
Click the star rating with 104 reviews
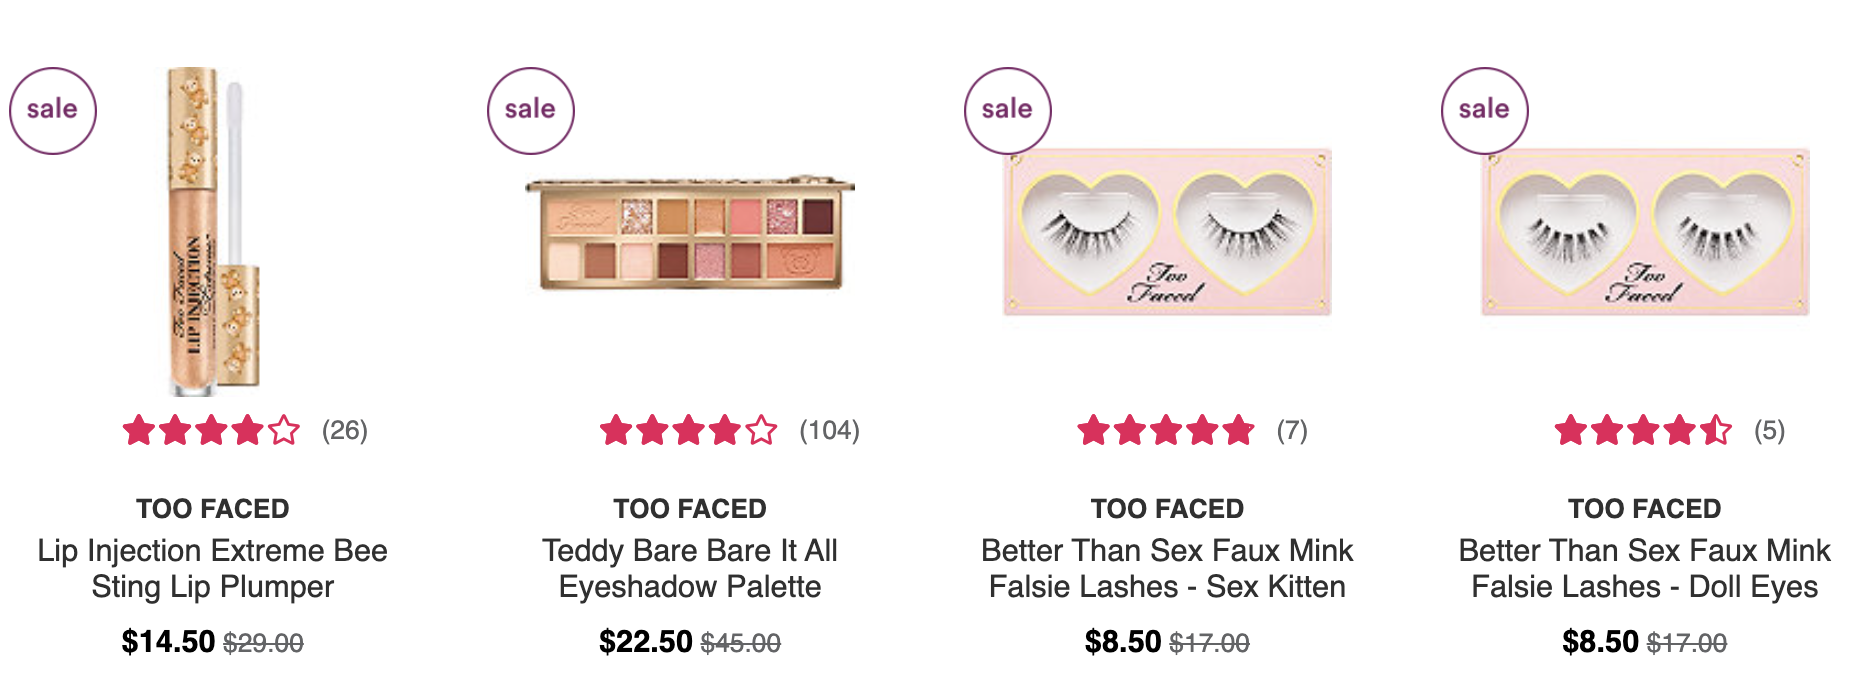688,431
